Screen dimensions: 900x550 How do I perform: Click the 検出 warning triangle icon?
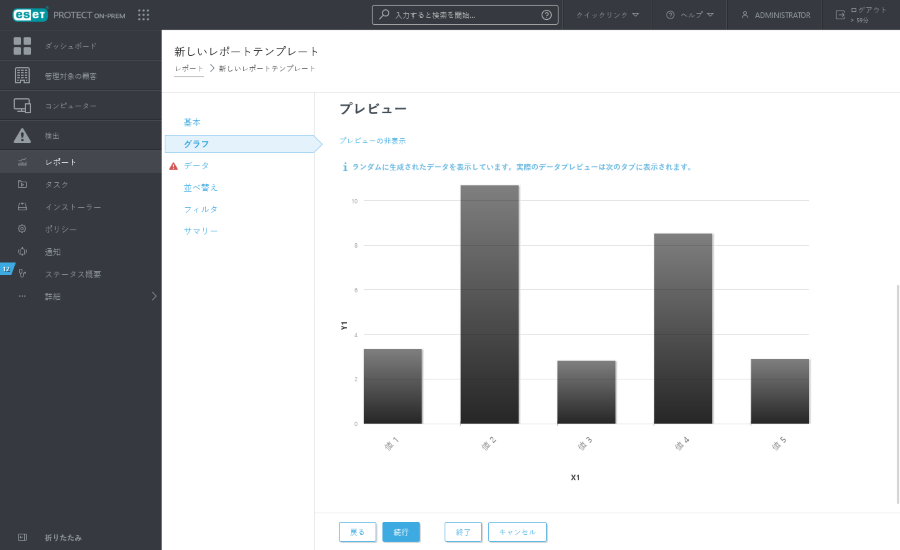click(22, 136)
